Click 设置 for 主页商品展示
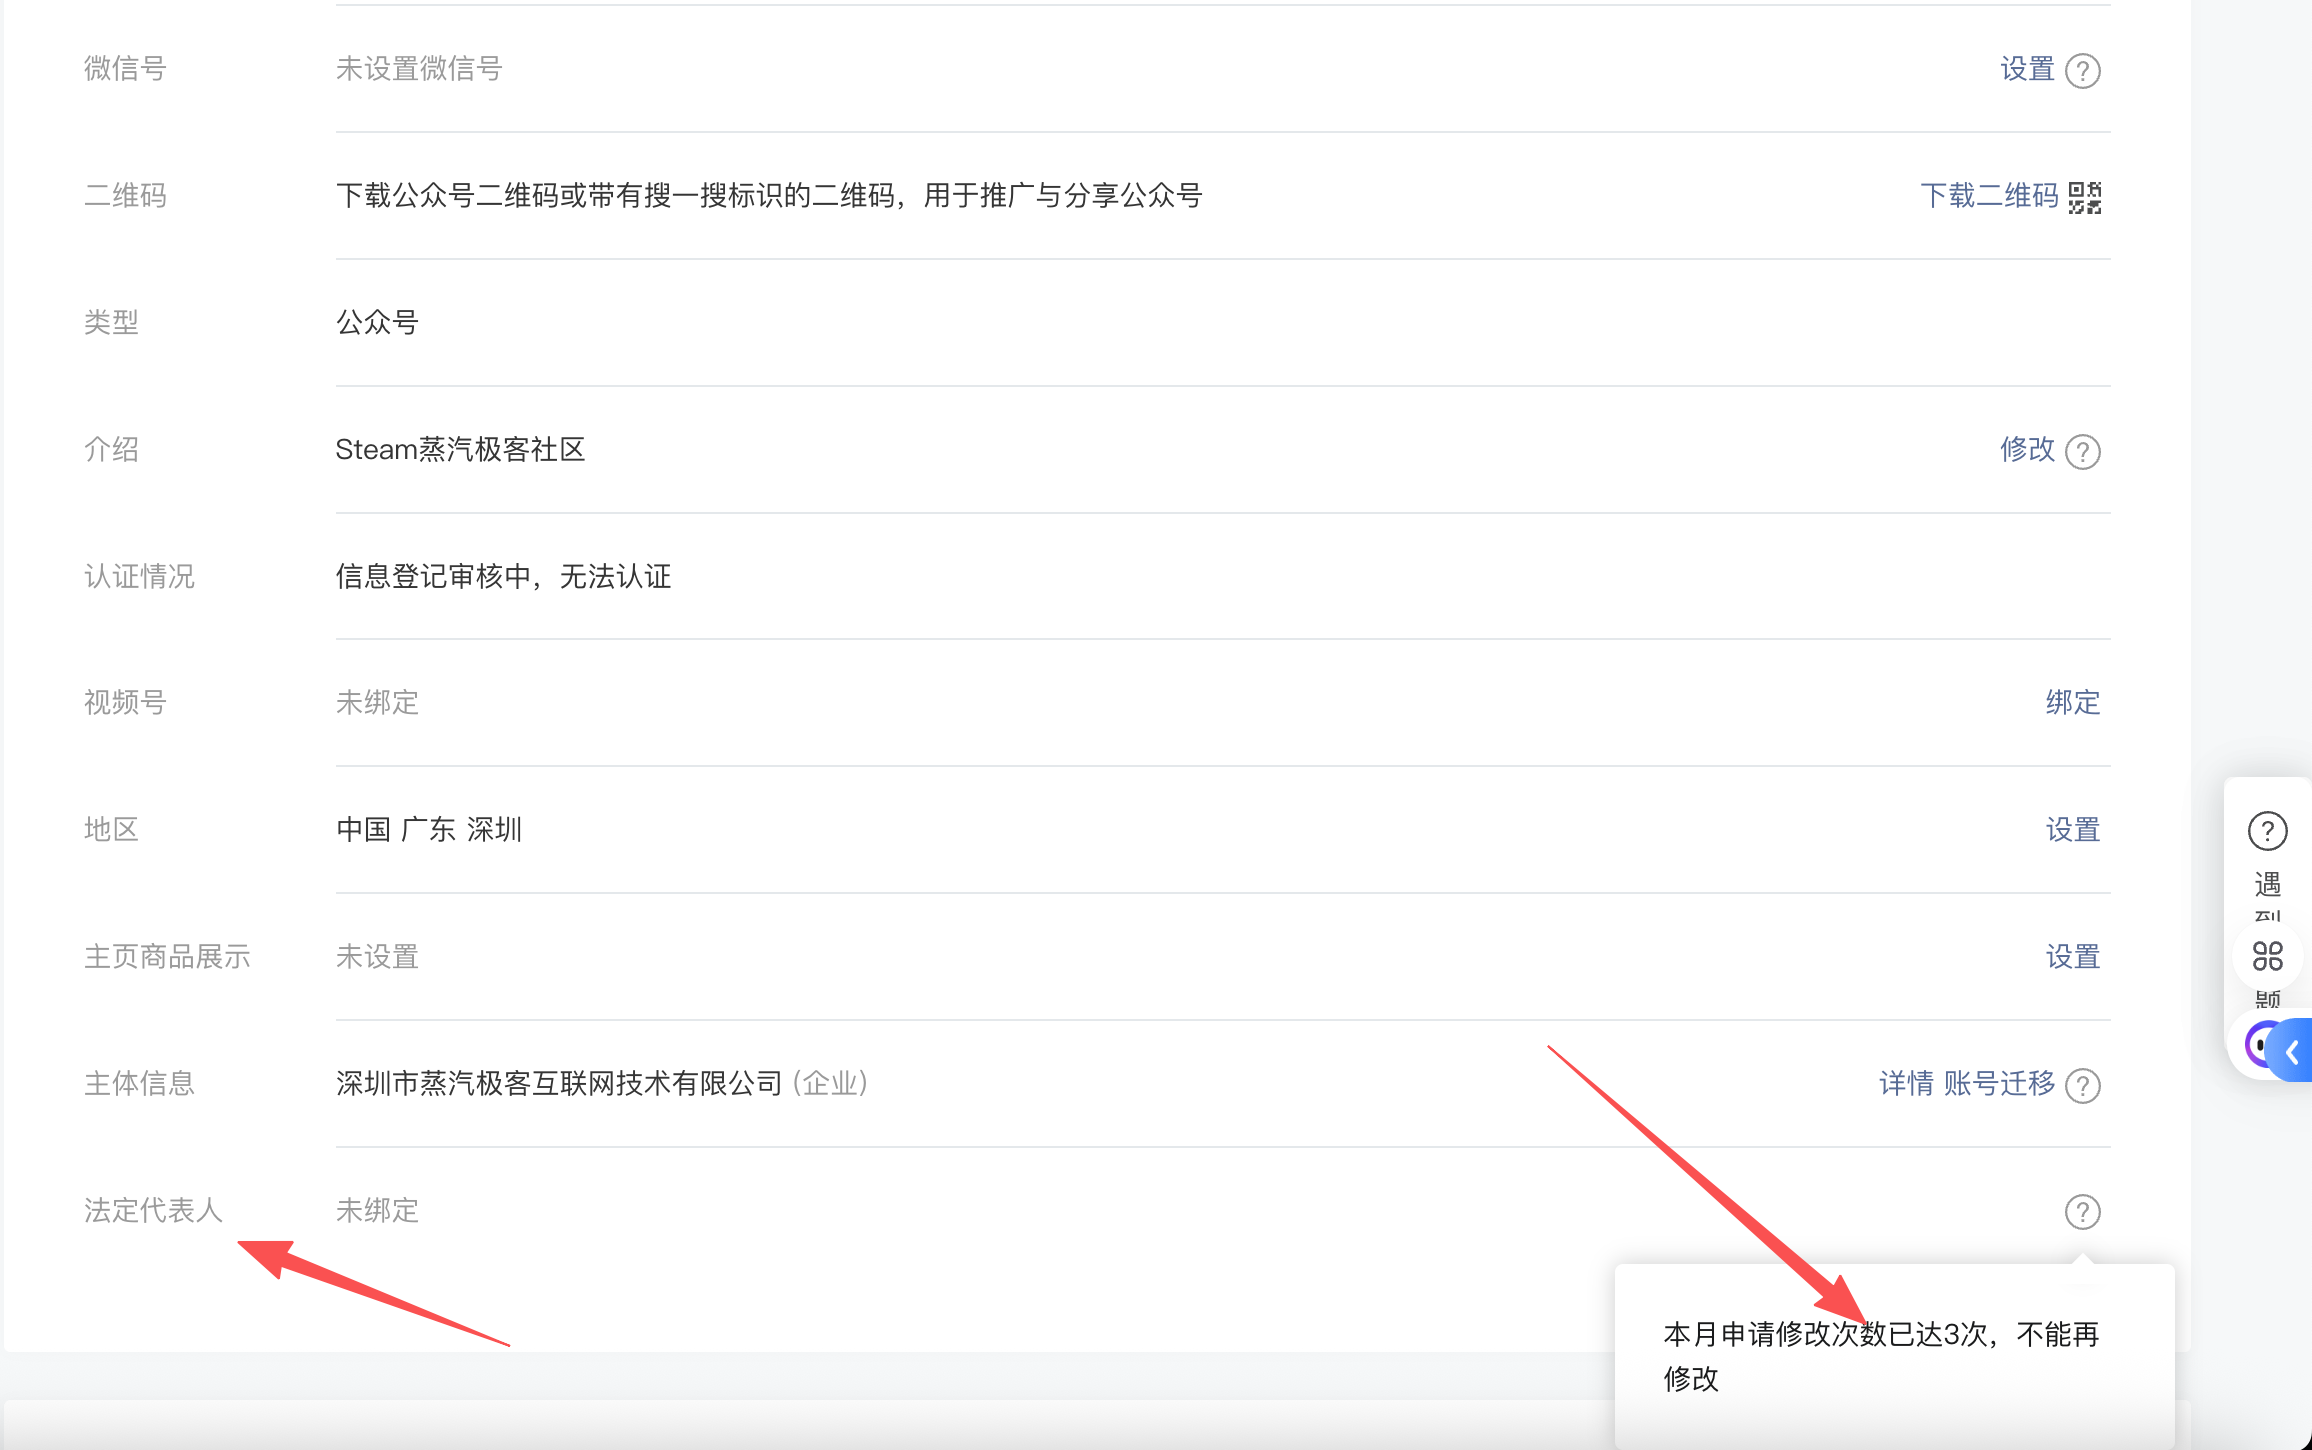This screenshot has height=1450, width=2312. 2072,957
